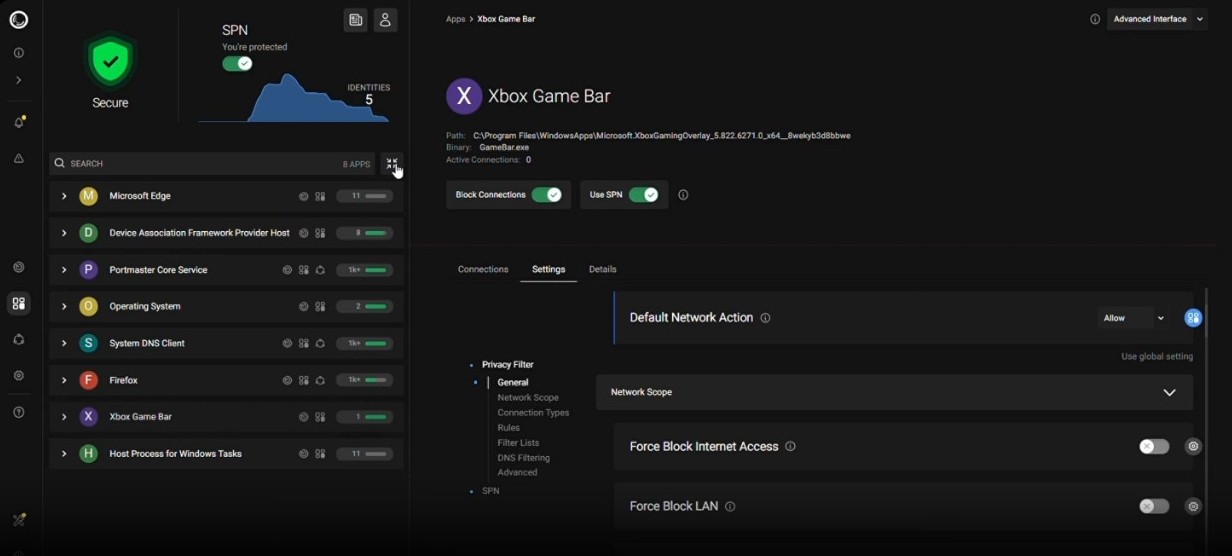Click the collapse icon next to the search bar
1232x556 pixels.
[x=391, y=163]
